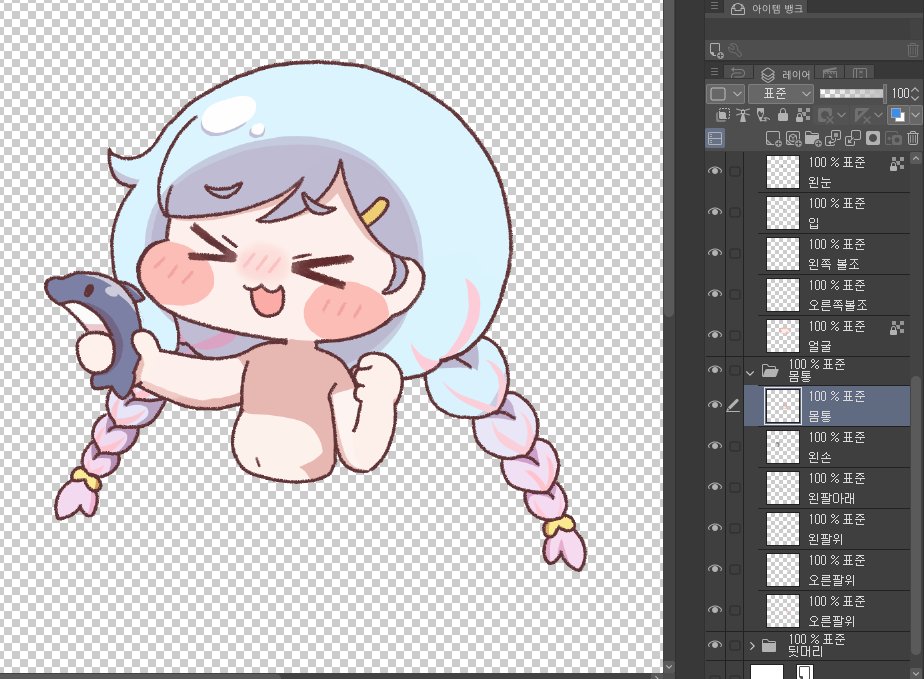
Task: Click the 얼굴 layer thumbnail
Action: pos(783,335)
